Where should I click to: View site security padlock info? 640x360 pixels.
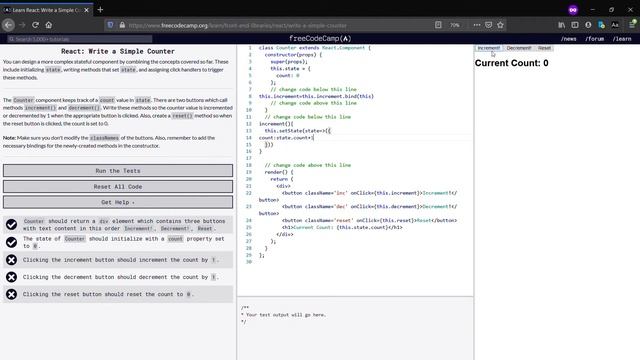click(x=122, y=25)
